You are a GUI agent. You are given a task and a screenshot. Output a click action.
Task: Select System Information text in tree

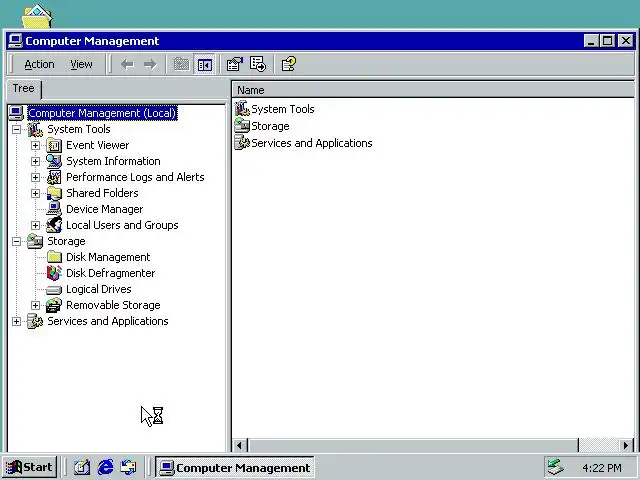pyautogui.click(x=113, y=161)
